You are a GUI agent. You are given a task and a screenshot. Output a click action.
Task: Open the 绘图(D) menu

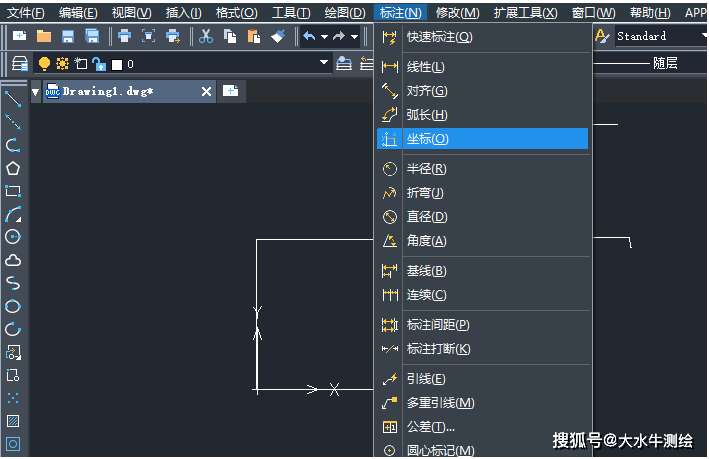[345, 13]
